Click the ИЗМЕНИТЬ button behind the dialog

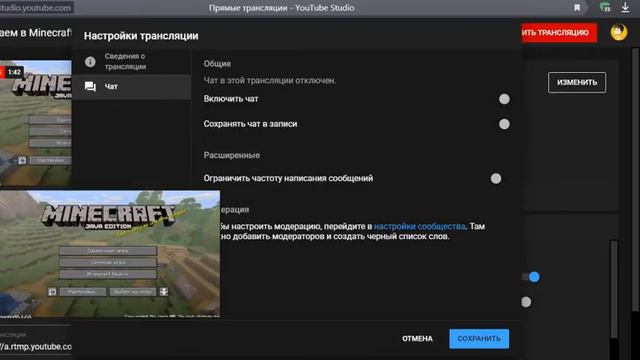pyautogui.click(x=577, y=82)
